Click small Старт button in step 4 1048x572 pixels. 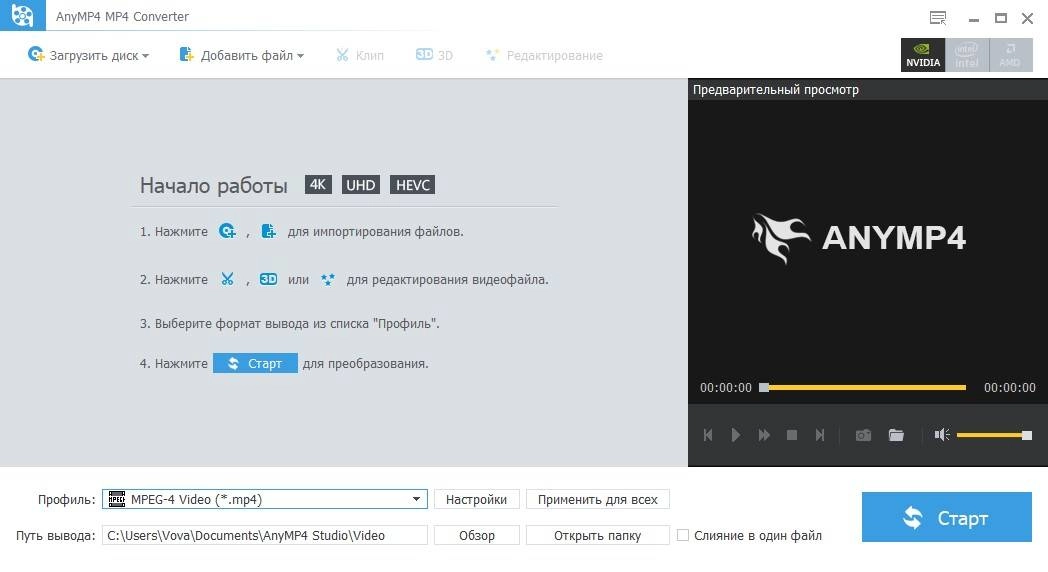click(255, 363)
